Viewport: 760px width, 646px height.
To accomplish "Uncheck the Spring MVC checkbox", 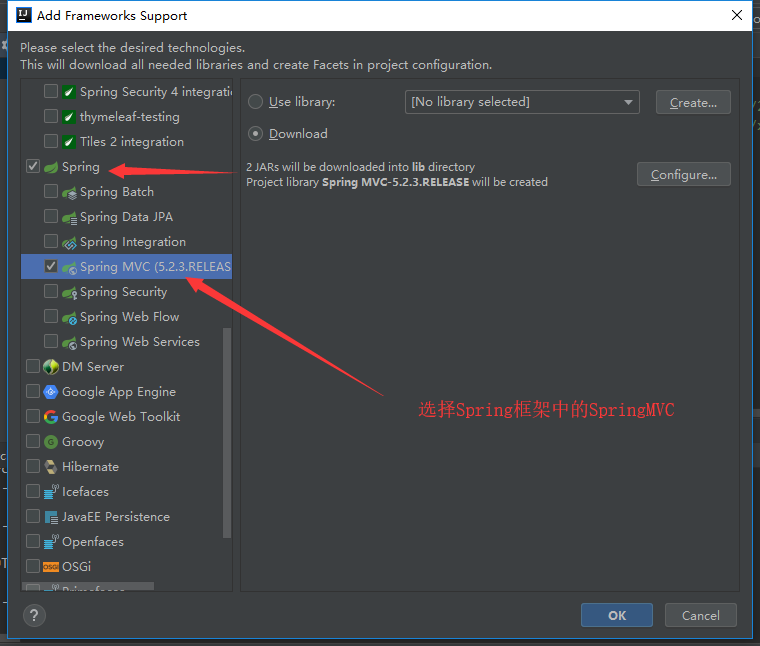I will click(x=51, y=266).
